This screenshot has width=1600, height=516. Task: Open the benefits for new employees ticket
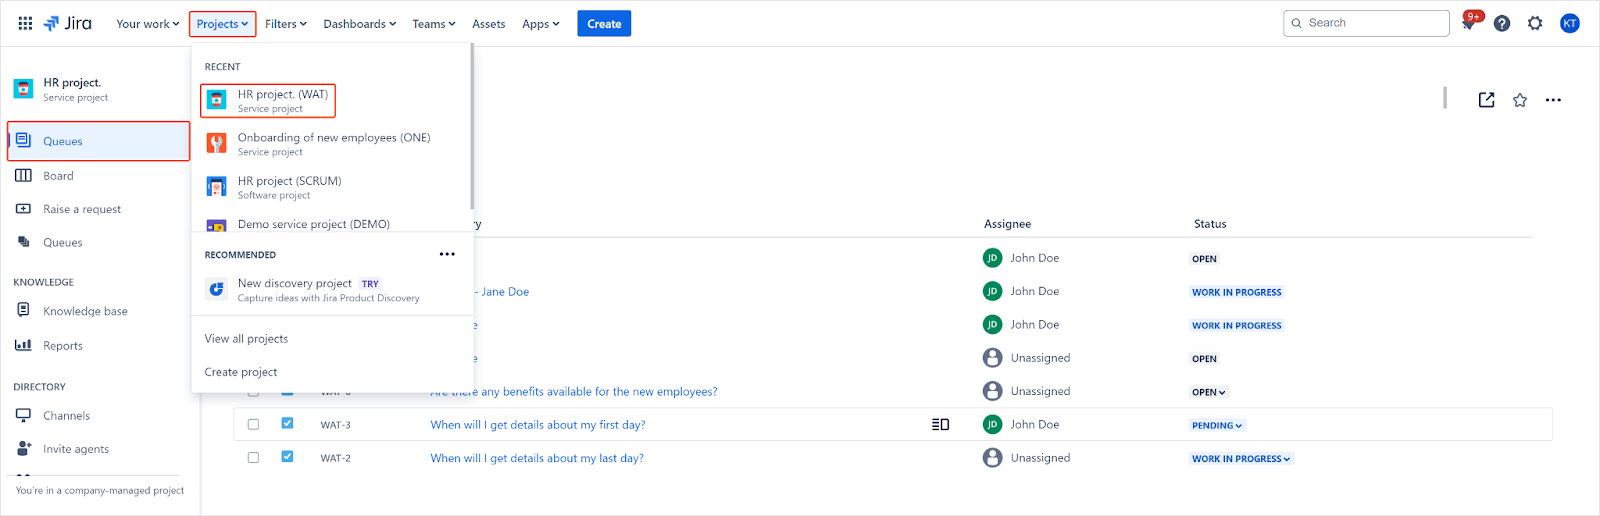pyautogui.click(x=574, y=392)
